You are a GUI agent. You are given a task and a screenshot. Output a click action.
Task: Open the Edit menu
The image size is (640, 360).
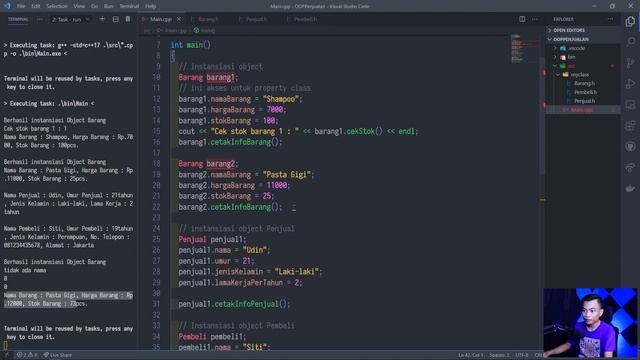tap(36, 6)
